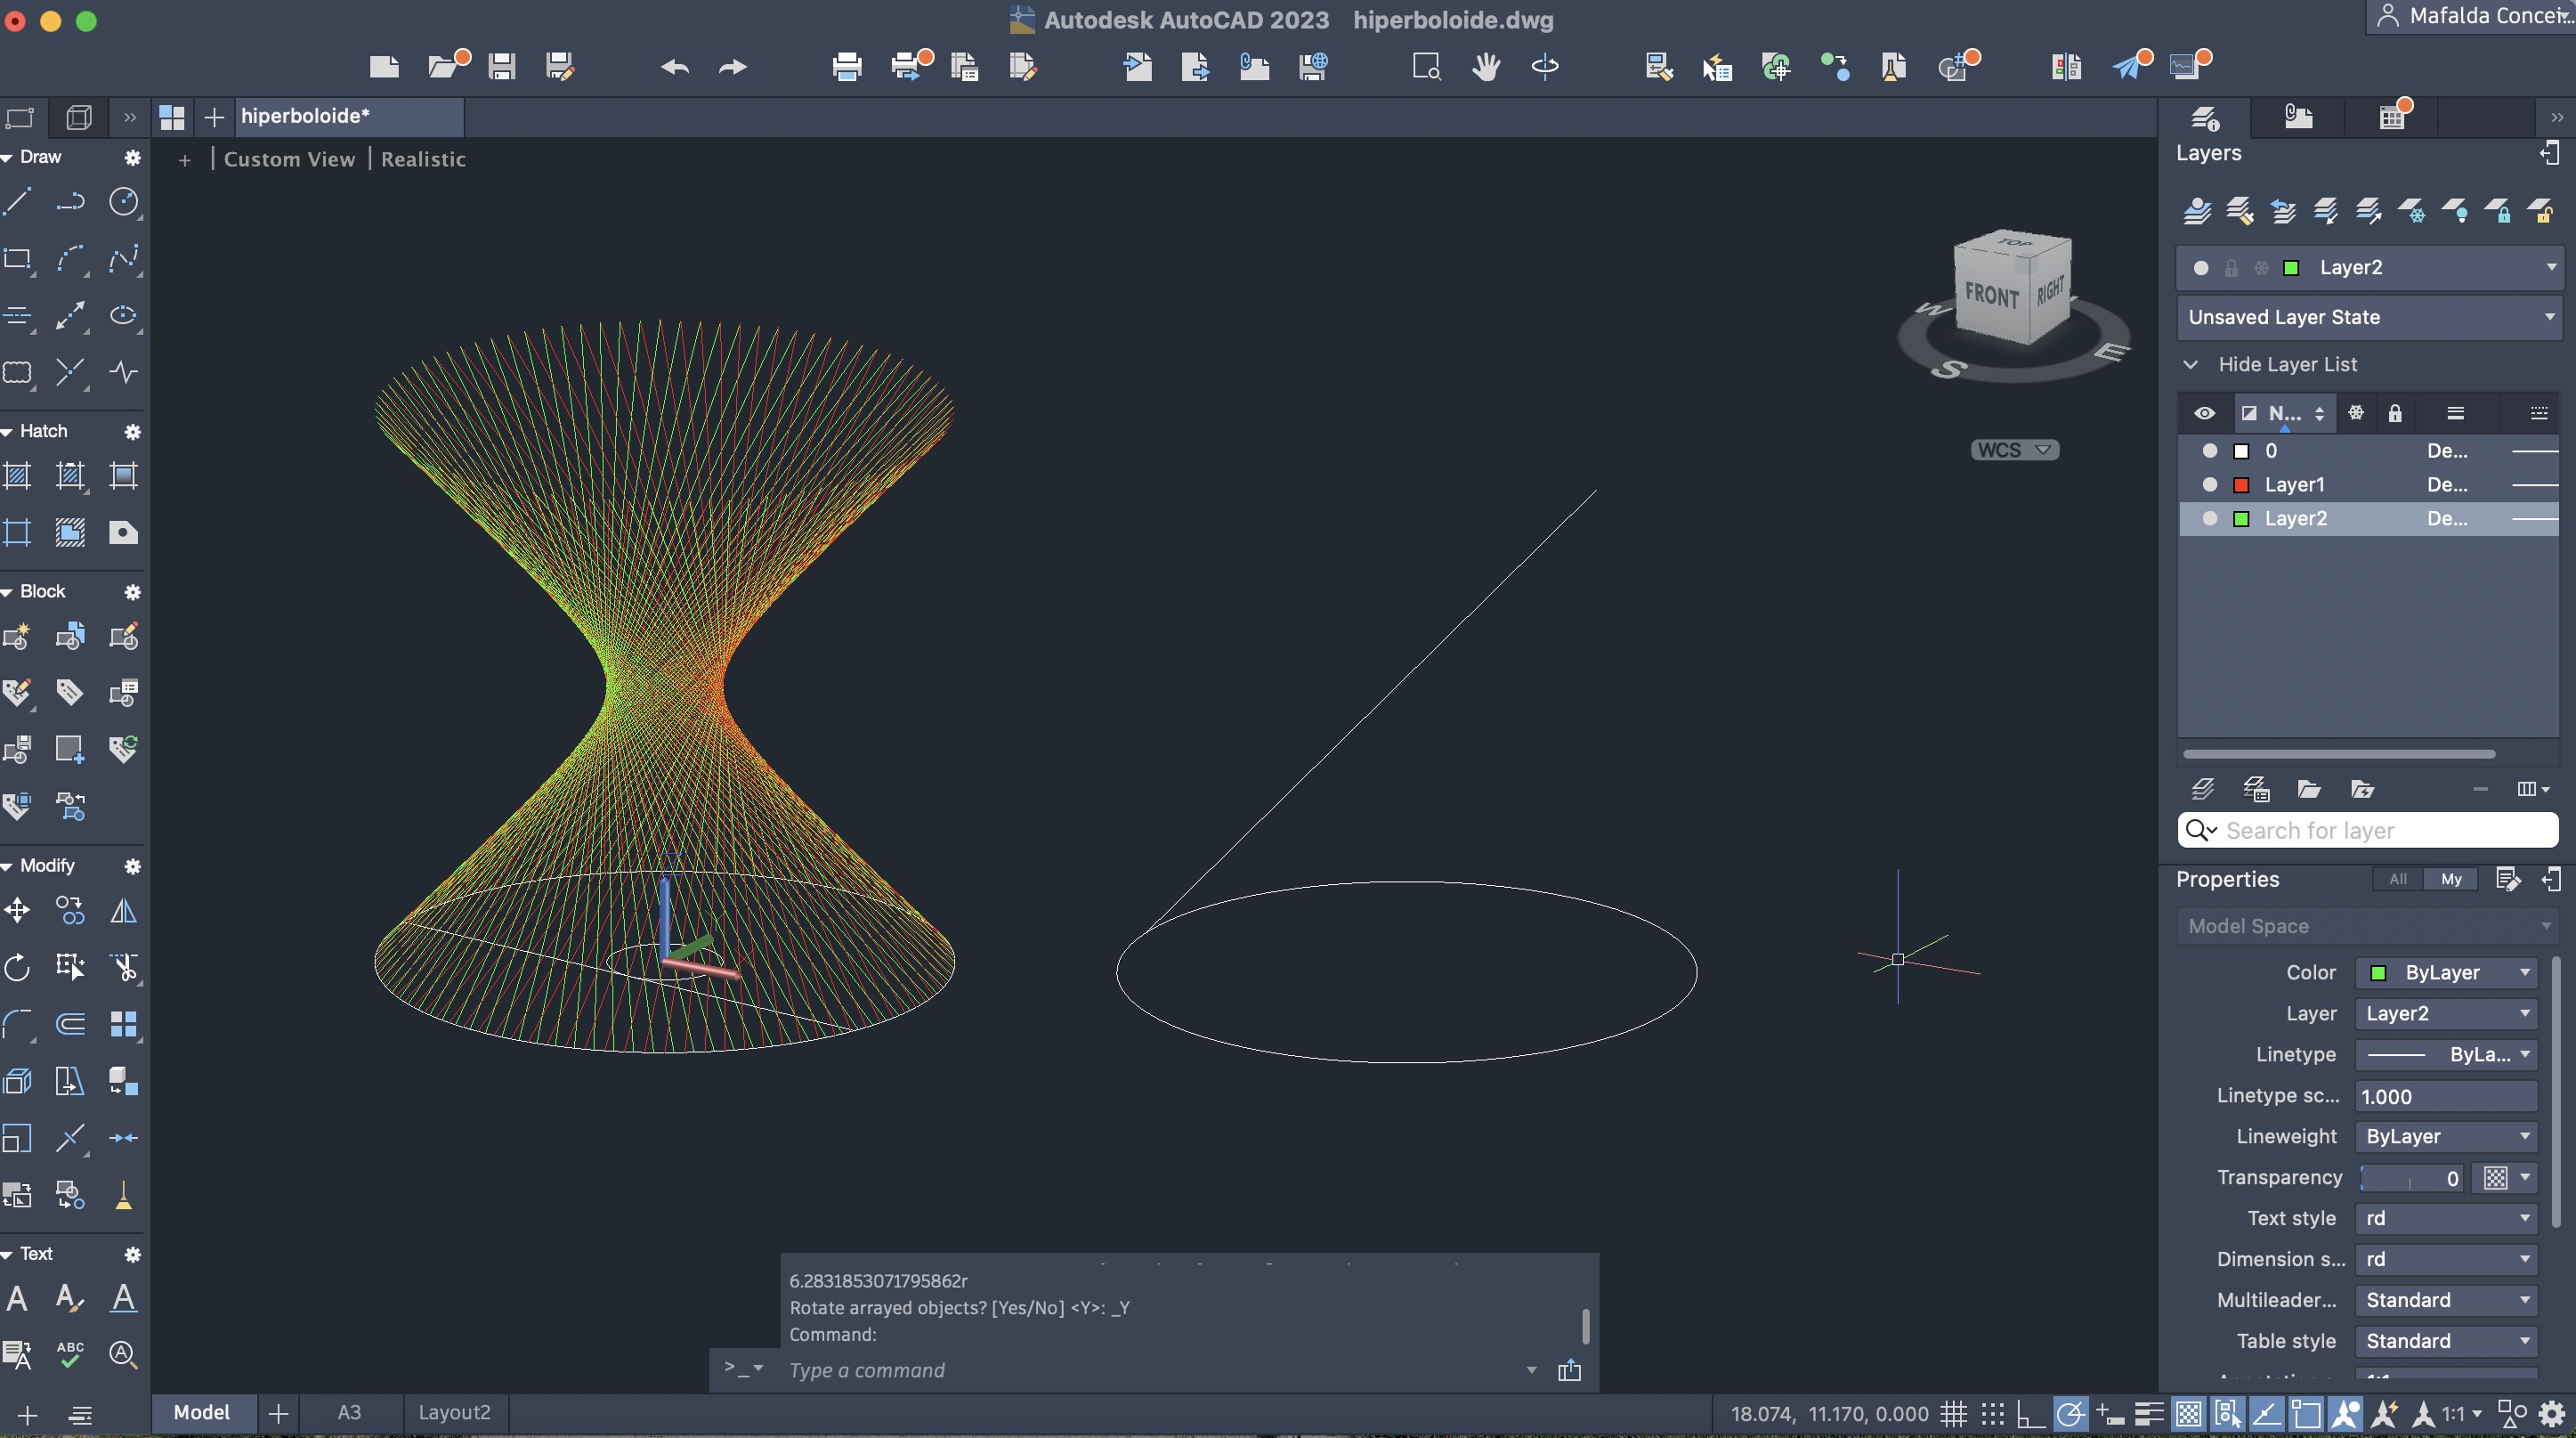
Task: Select the Rotate tool in Modify
Action: pyautogui.click(x=17, y=967)
